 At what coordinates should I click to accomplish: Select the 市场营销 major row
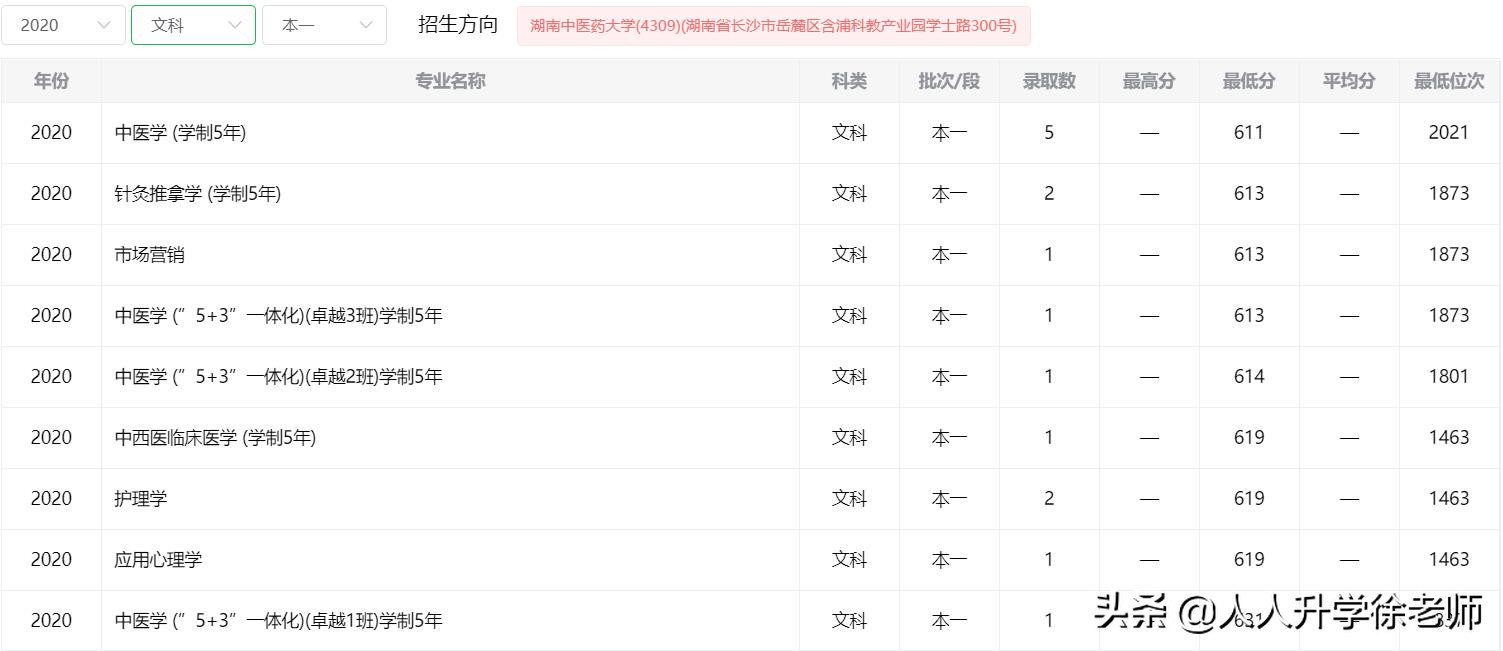(x=150, y=255)
